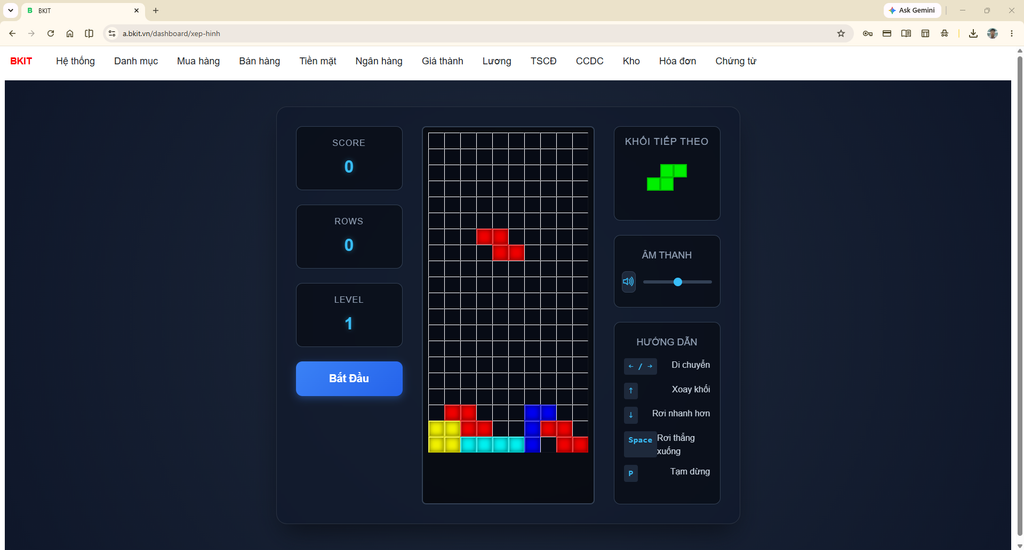The image size is (1024, 550).
Task: Expand the tab search dropdown arrow
Action: [x=10, y=10]
